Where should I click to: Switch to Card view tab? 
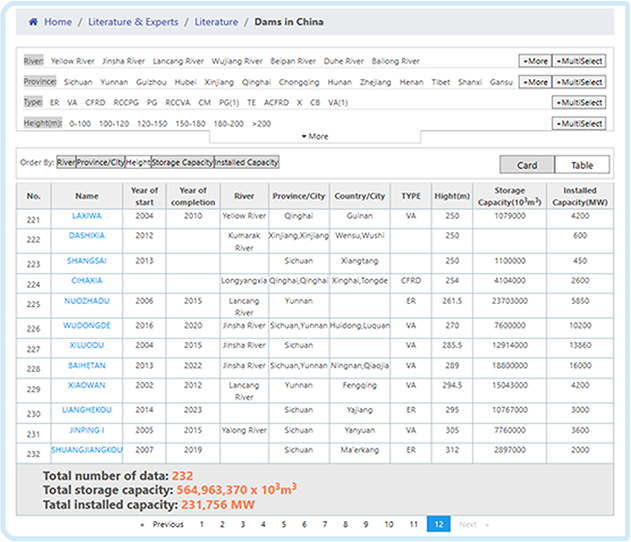tap(527, 165)
